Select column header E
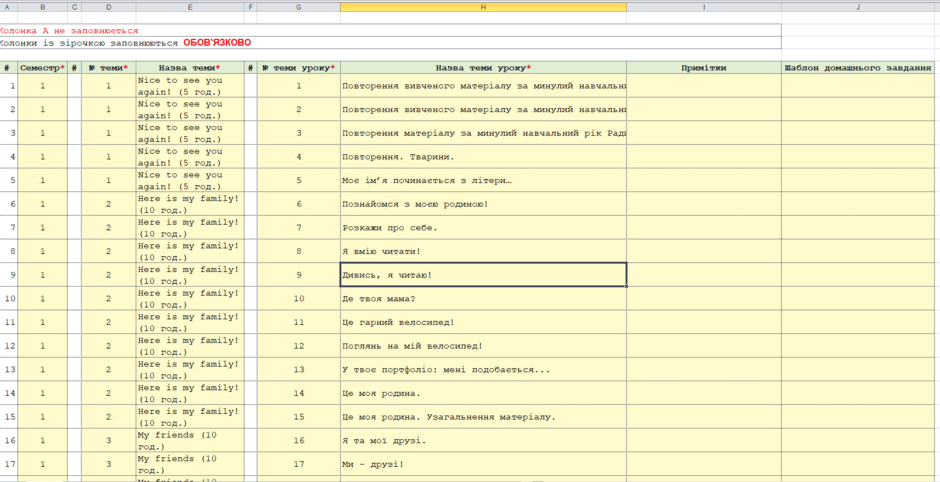Viewport: 940px width, 482px height. tap(190, 7)
